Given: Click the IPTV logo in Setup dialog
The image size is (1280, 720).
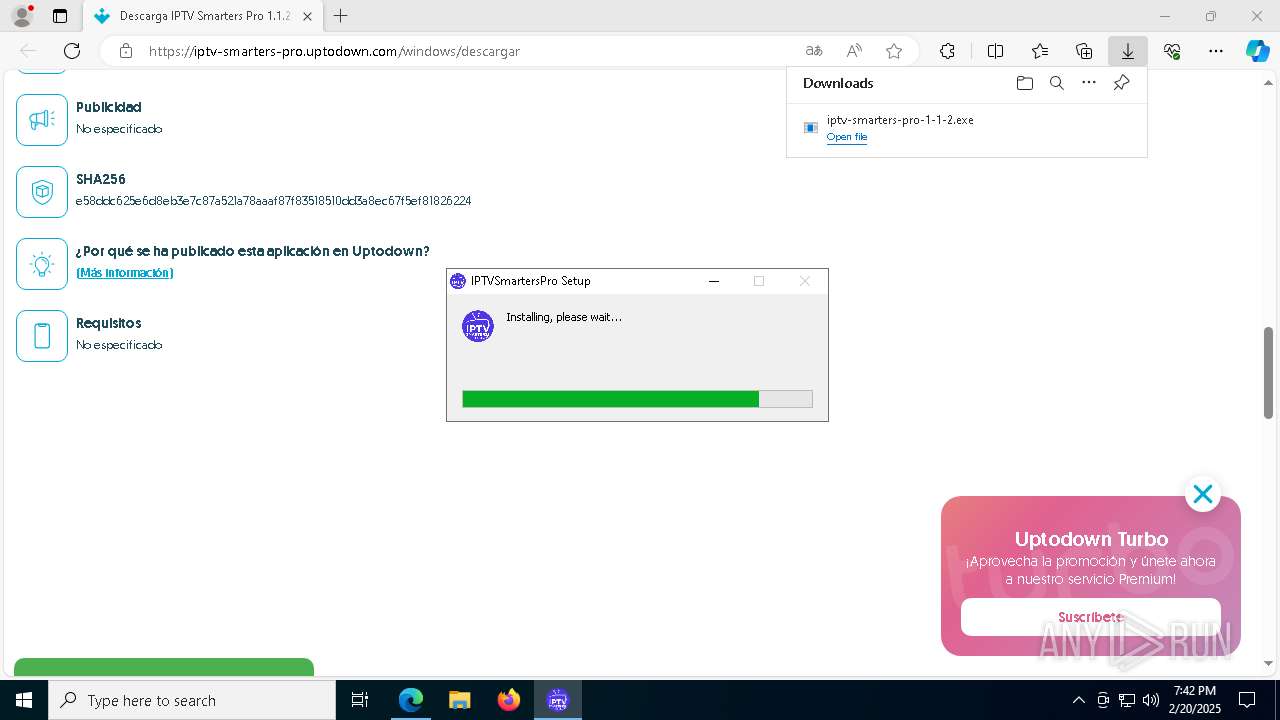Looking at the screenshot, I should click(478, 326).
